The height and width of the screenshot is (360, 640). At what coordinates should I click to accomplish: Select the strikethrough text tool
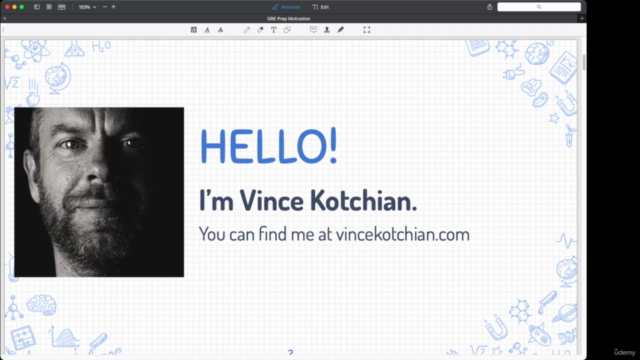pyautogui.click(x=220, y=30)
